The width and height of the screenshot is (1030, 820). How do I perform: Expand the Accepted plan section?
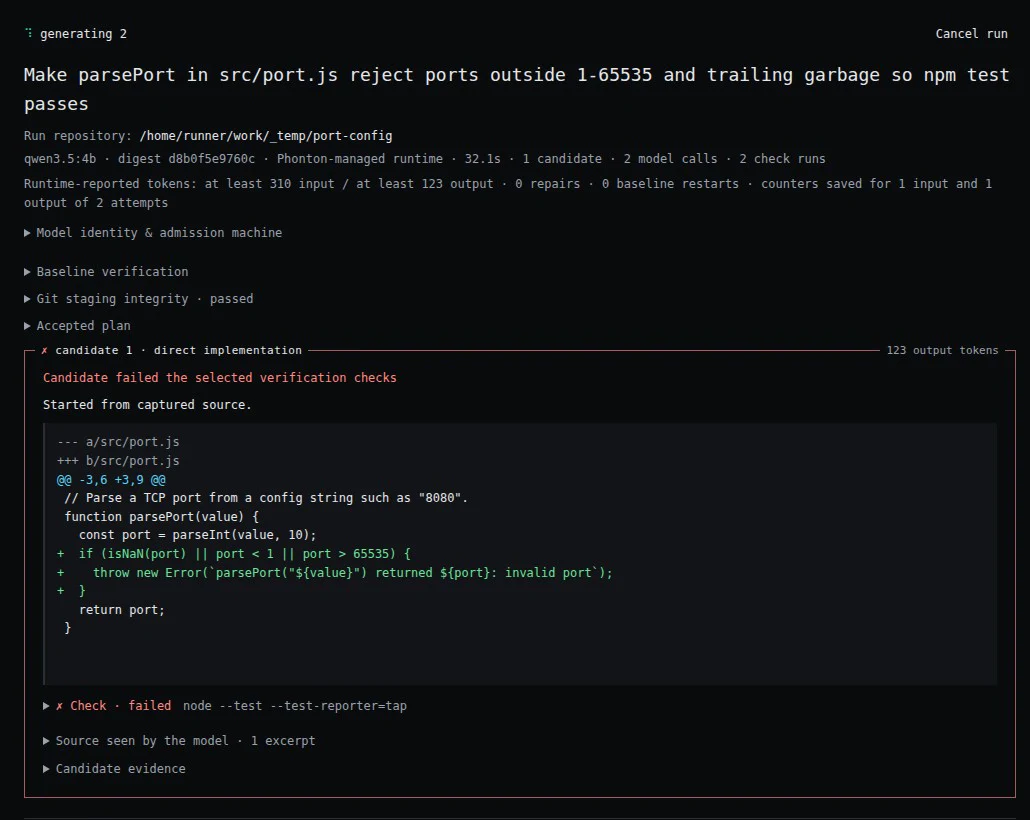(78, 325)
